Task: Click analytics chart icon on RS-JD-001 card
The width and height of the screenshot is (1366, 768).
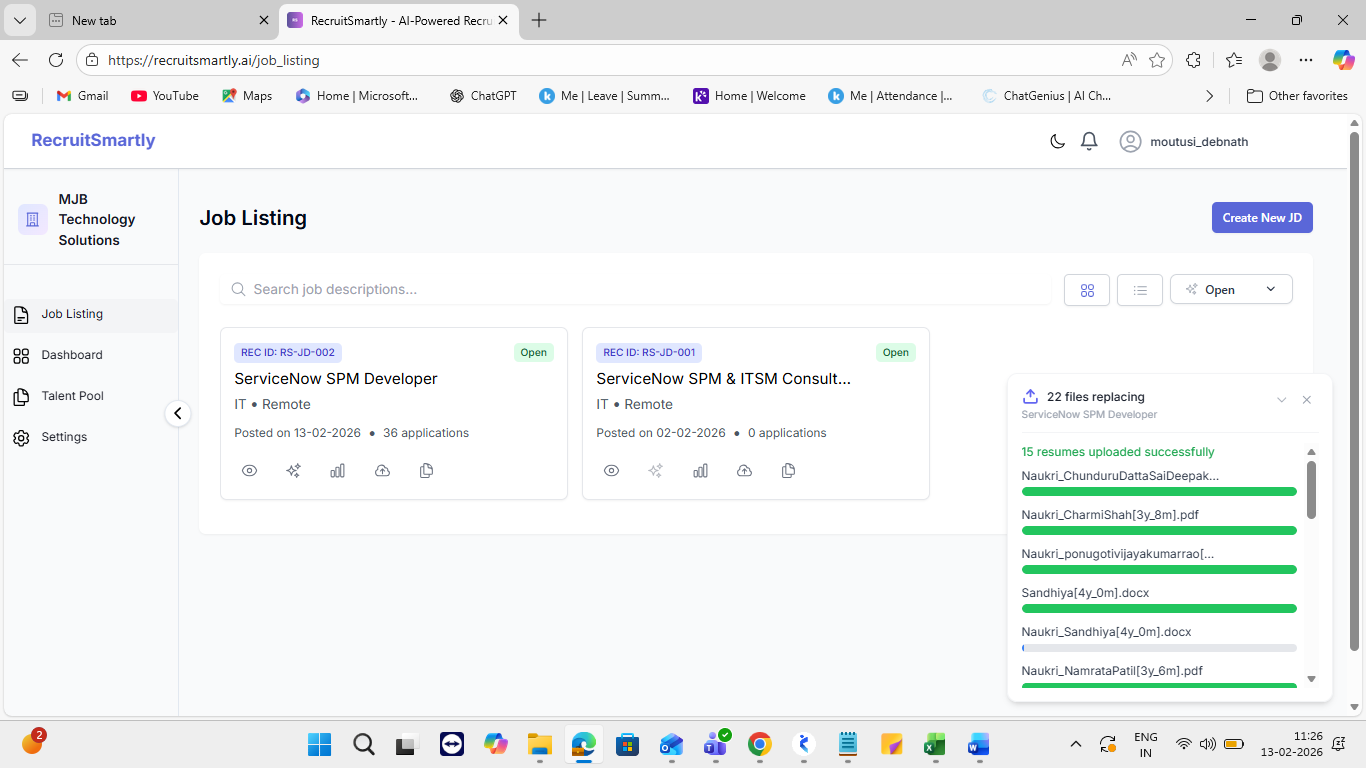Action: 700,471
